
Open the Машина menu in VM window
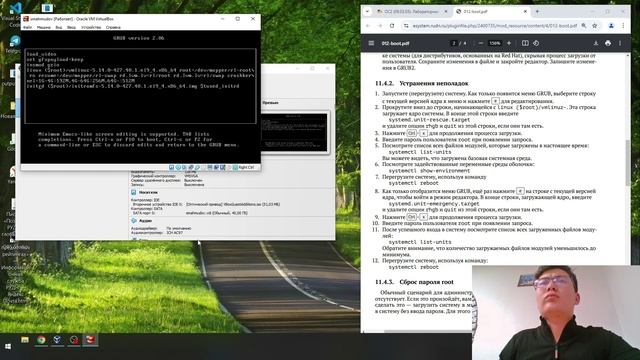coord(44,27)
